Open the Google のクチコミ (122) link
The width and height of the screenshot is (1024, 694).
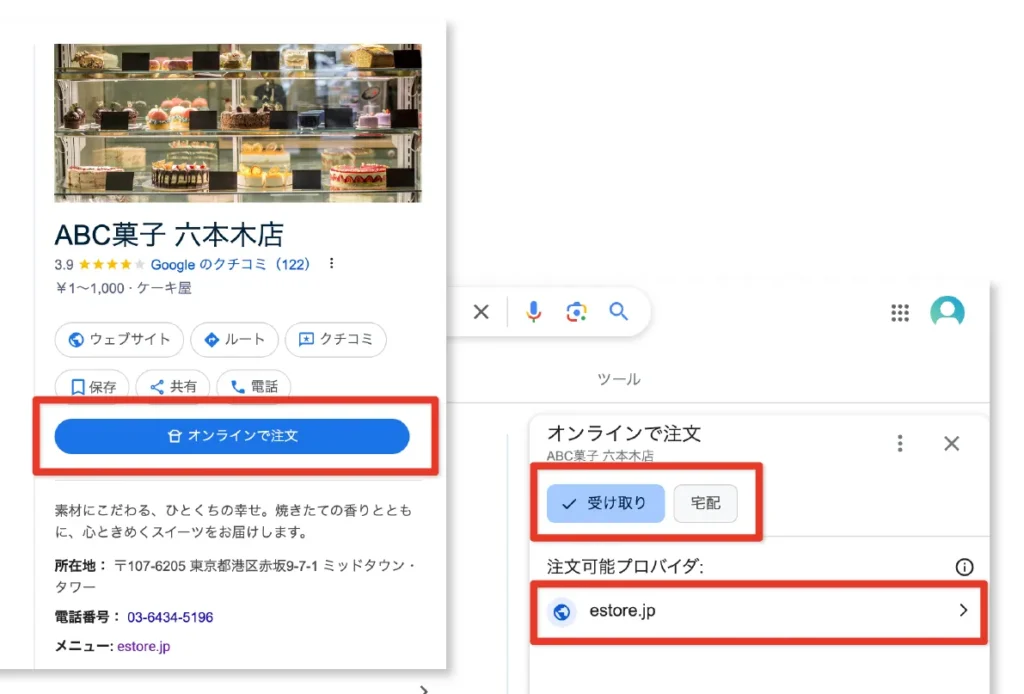coord(230,265)
